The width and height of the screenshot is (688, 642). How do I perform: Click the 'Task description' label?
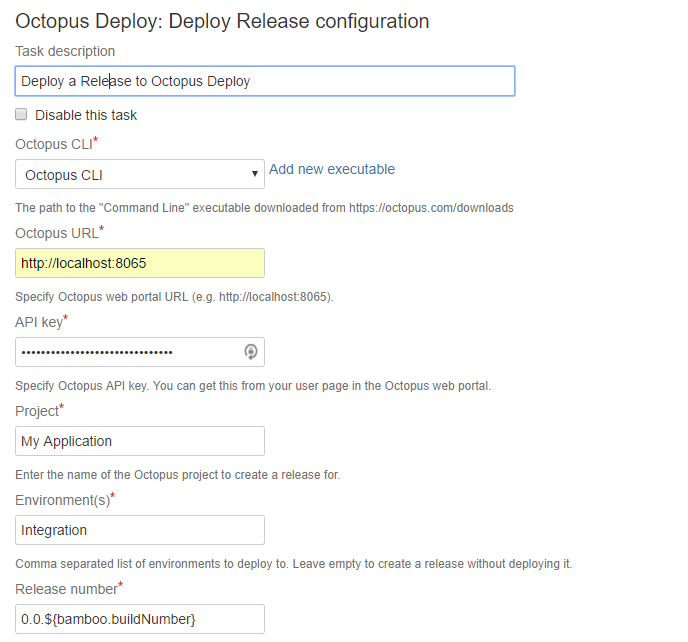(x=65, y=51)
